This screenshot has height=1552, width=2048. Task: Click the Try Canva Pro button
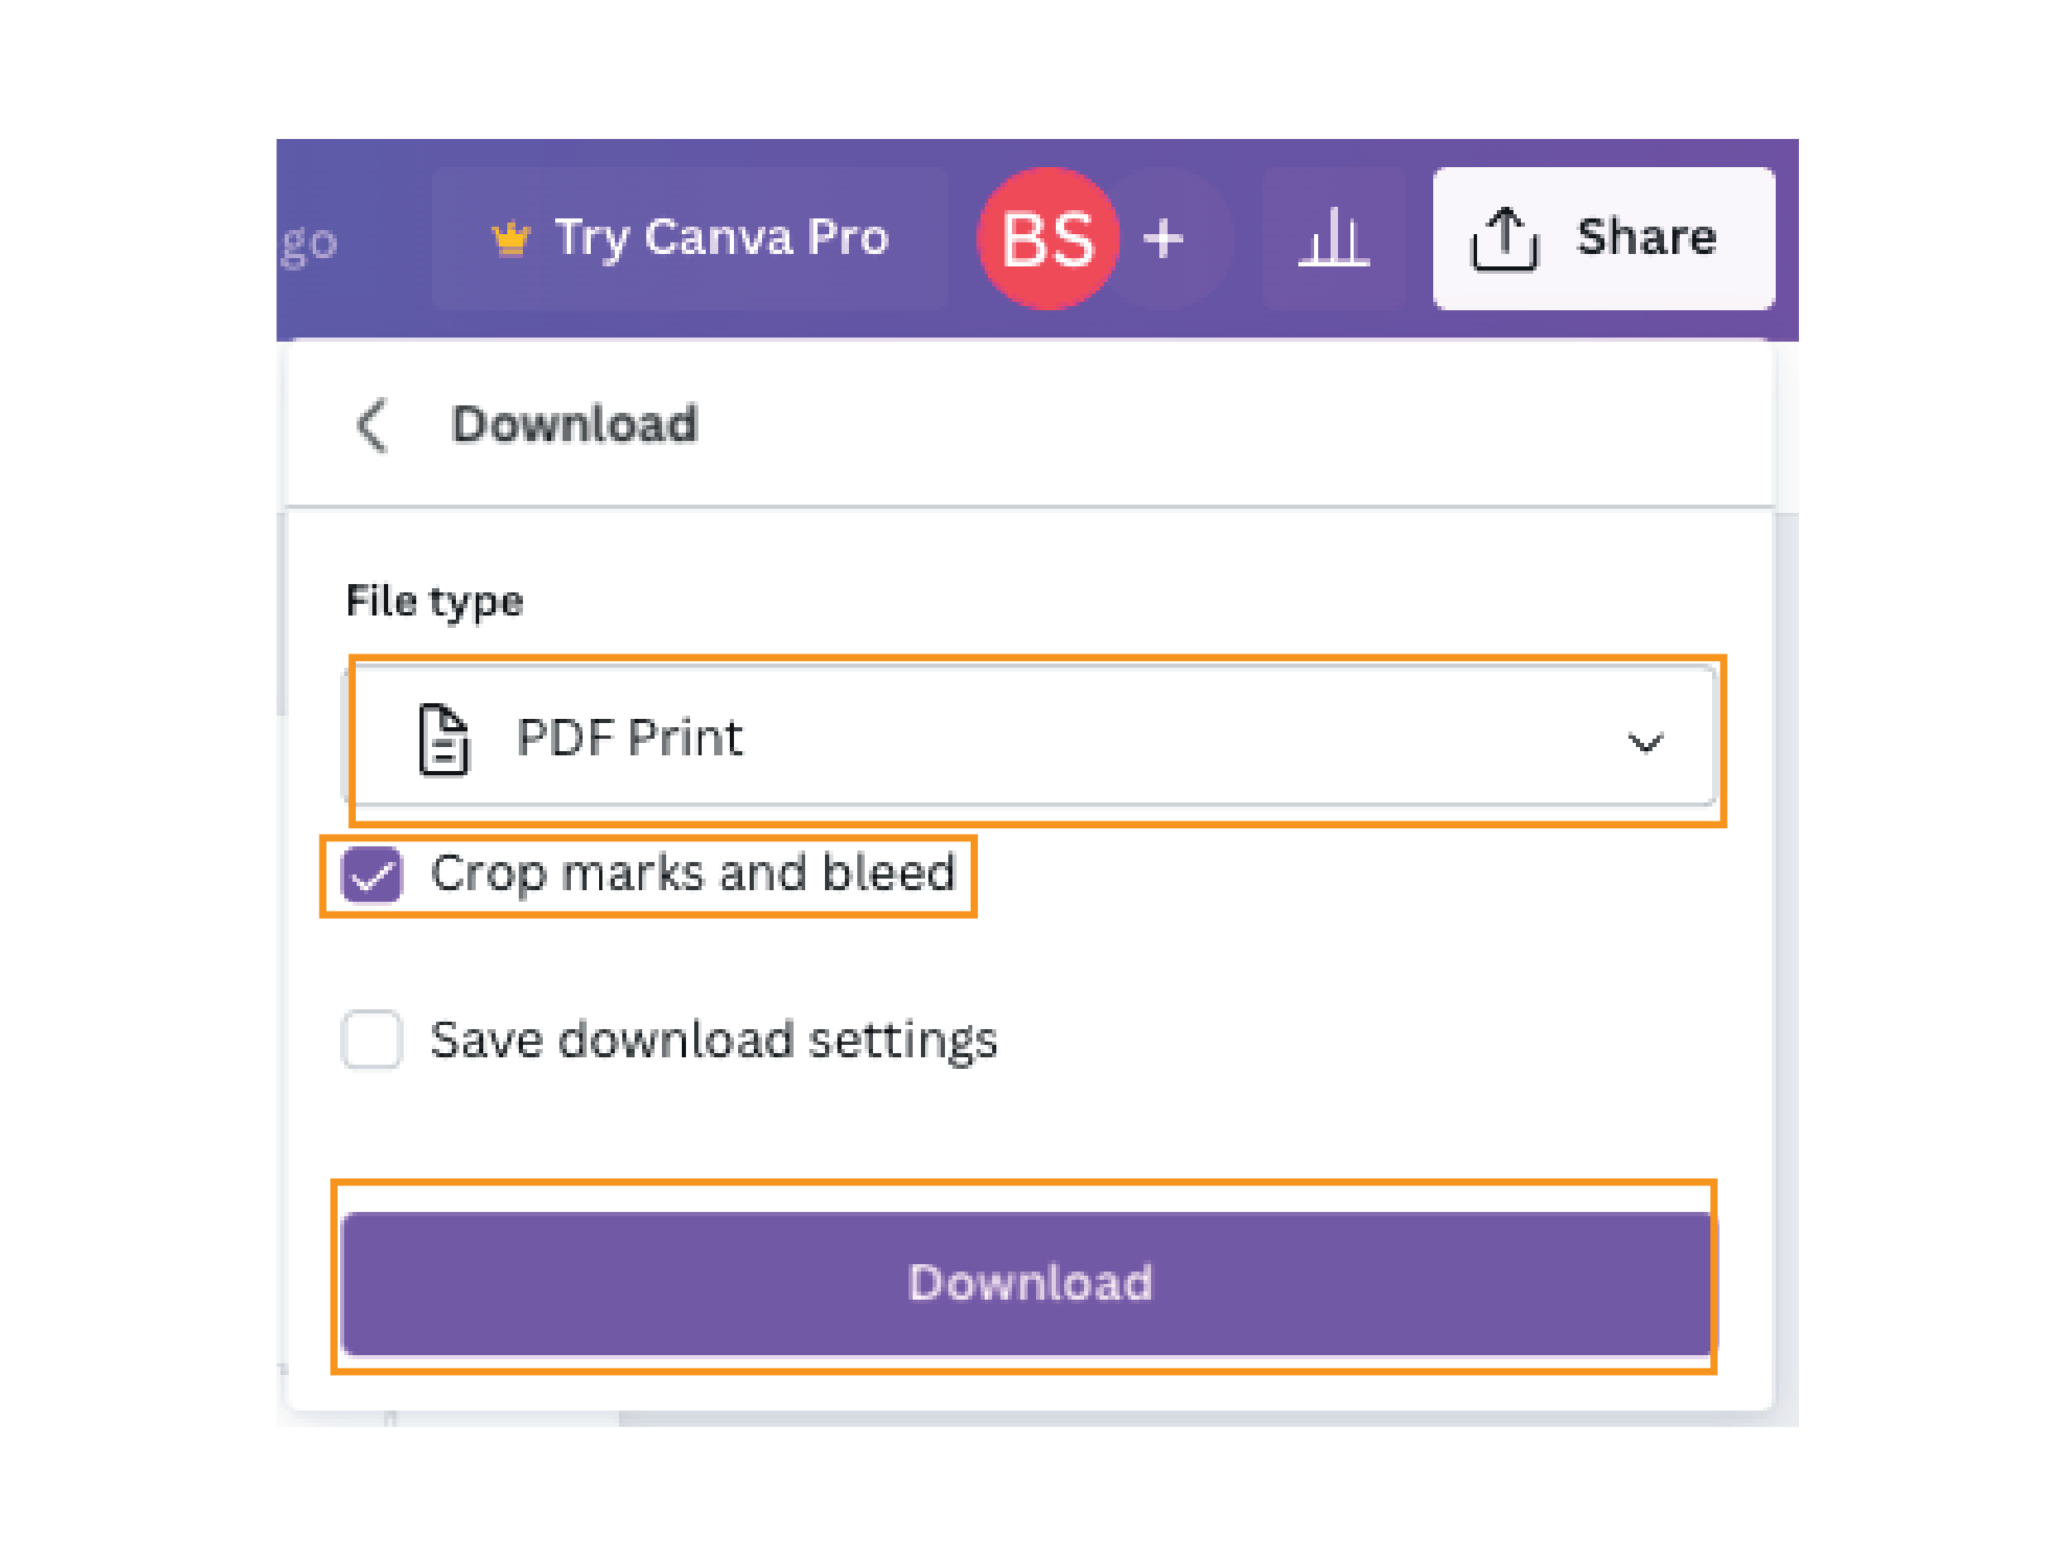[690, 238]
